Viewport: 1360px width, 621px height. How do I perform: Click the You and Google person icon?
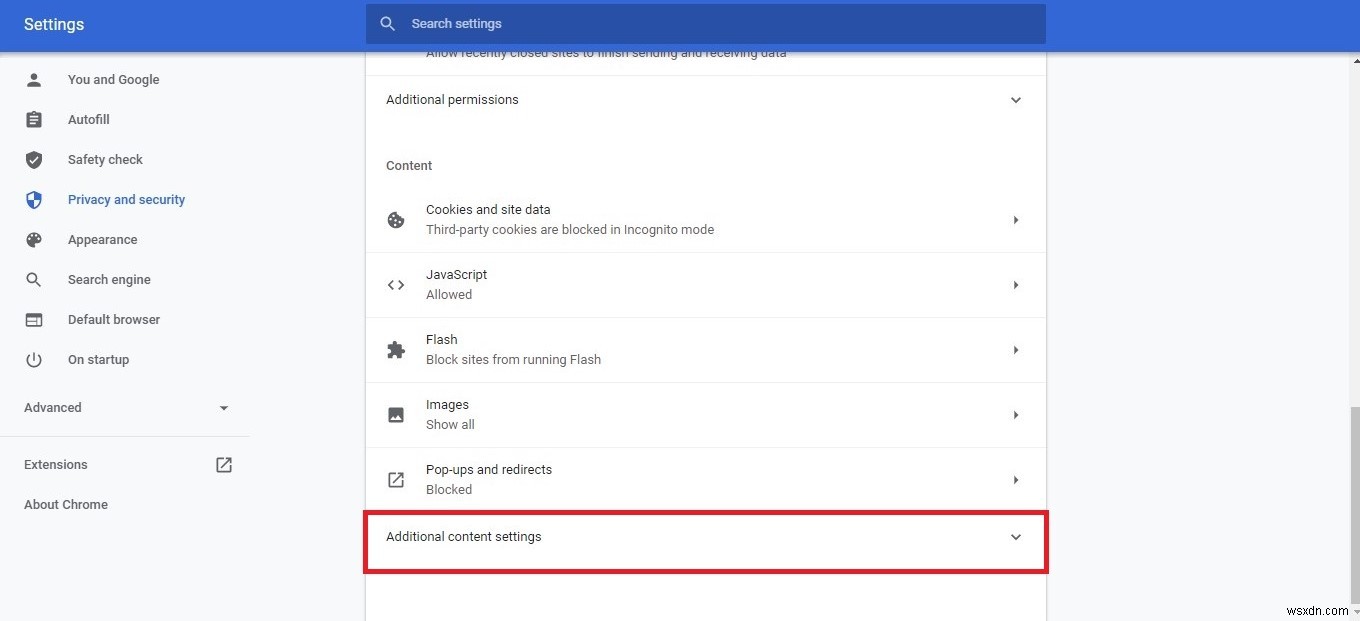(34, 80)
